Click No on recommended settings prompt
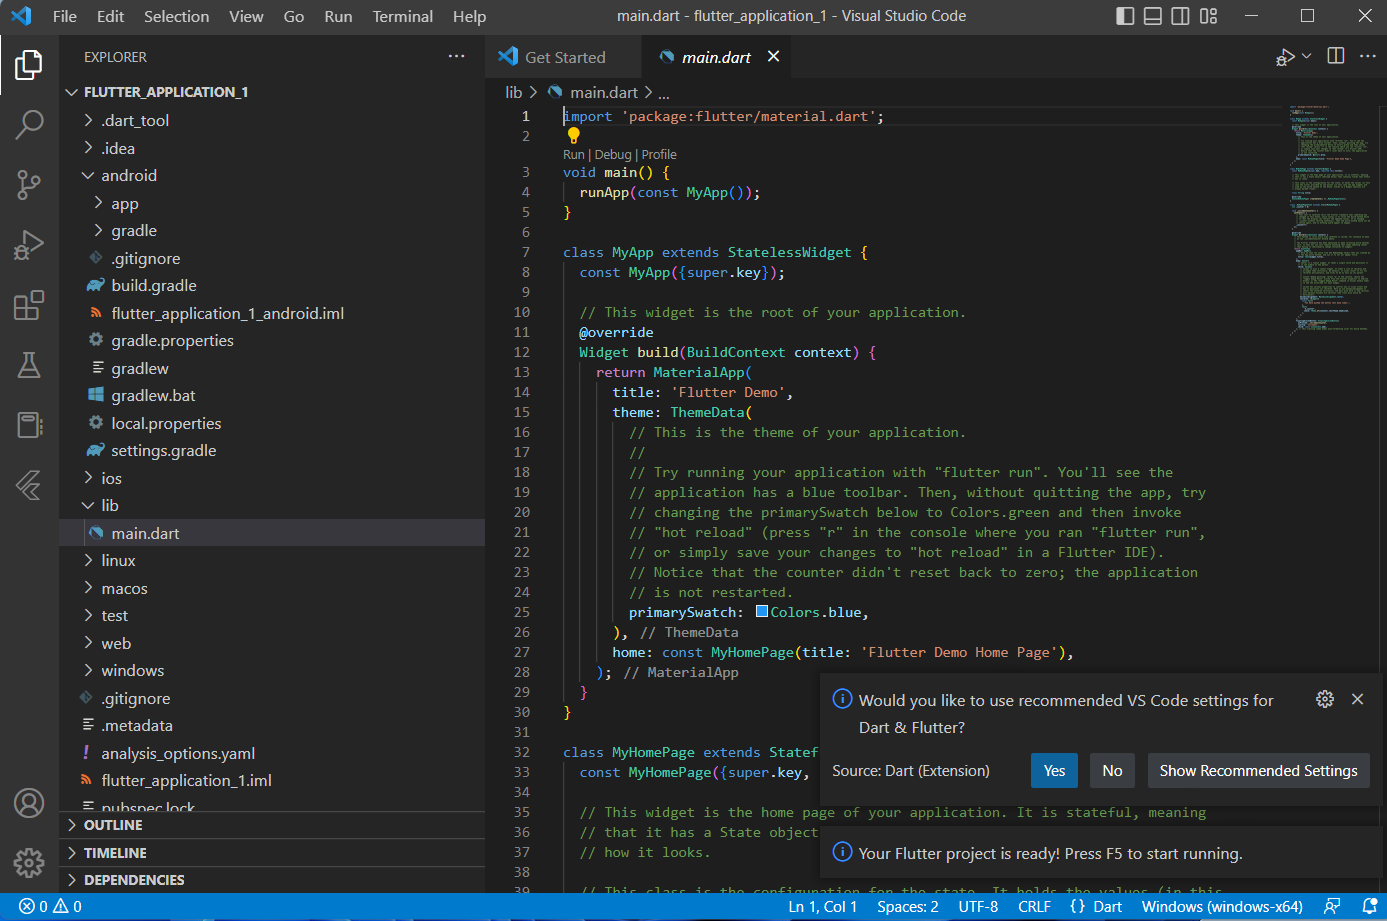Screen dimensions: 1387x921 pos(1112,770)
